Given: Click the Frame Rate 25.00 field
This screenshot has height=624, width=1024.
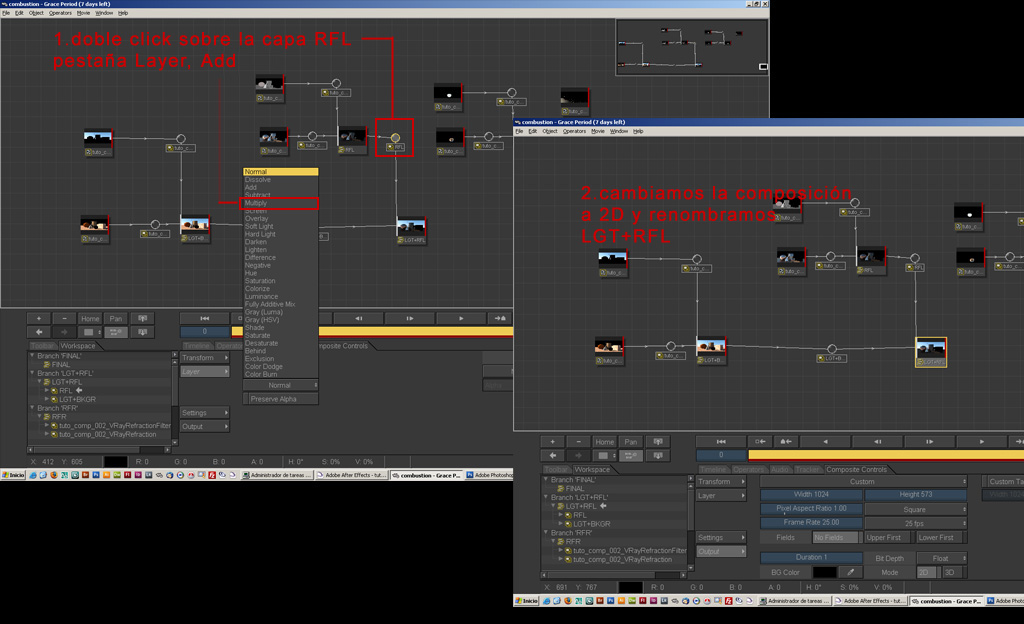Looking at the screenshot, I should coord(811,523).
